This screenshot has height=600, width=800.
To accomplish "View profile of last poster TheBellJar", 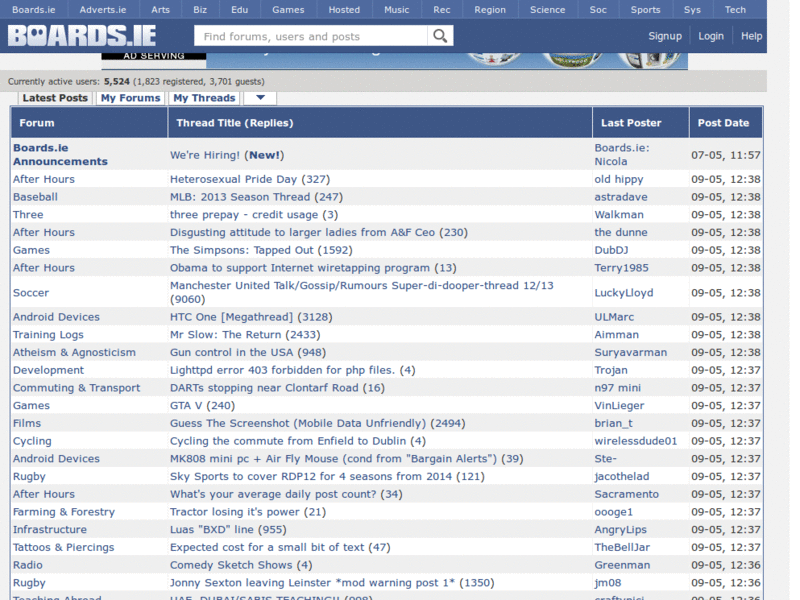I will [x=622, y=547].
